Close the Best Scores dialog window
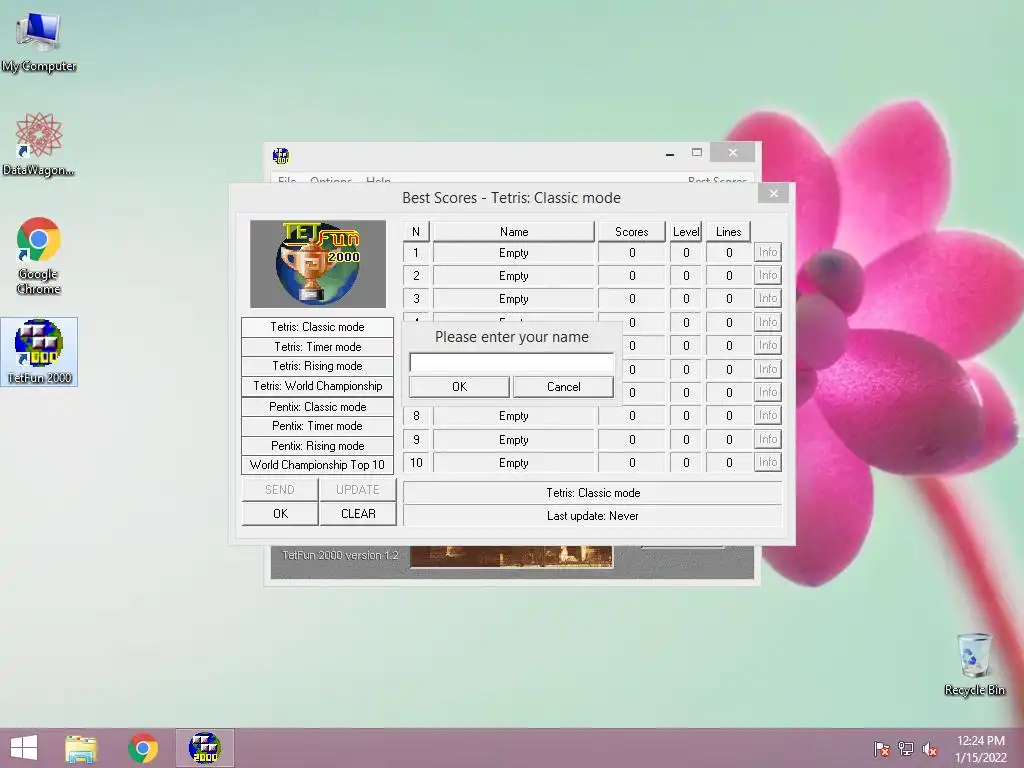The image size is (1024, 768). tap(773, 193)
